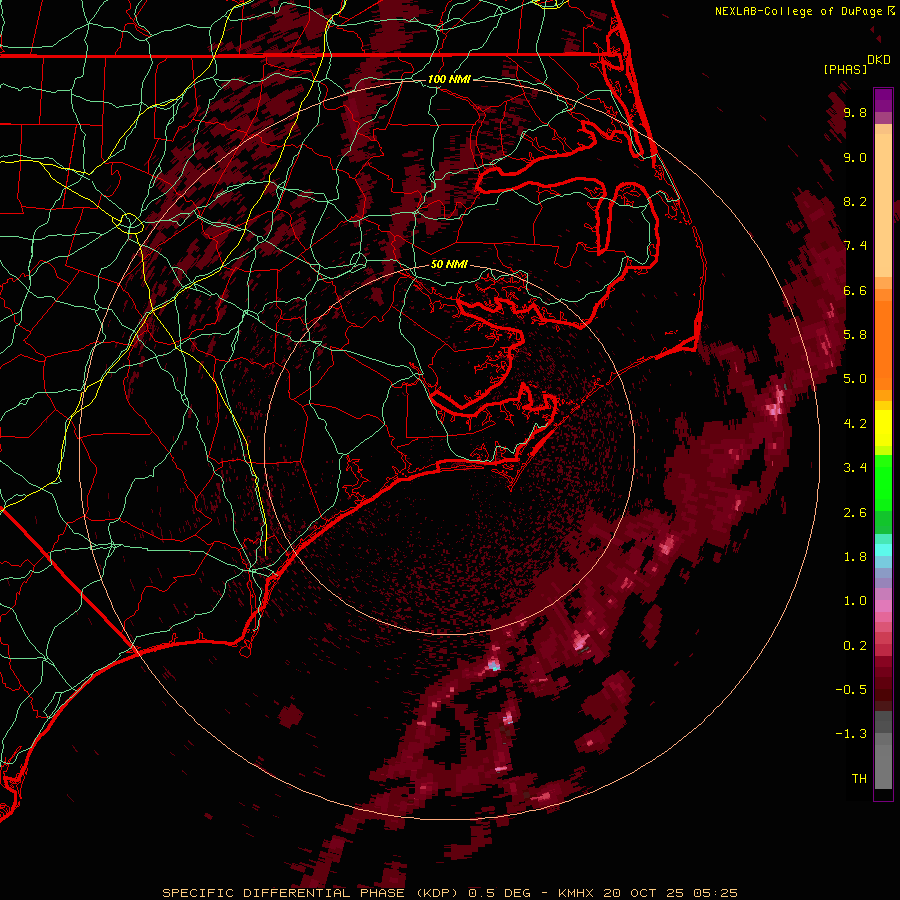Click the 100 NMI range ring label
This screenshot has width=900, height=900.
pyautogui.click(x=449, y=79)
